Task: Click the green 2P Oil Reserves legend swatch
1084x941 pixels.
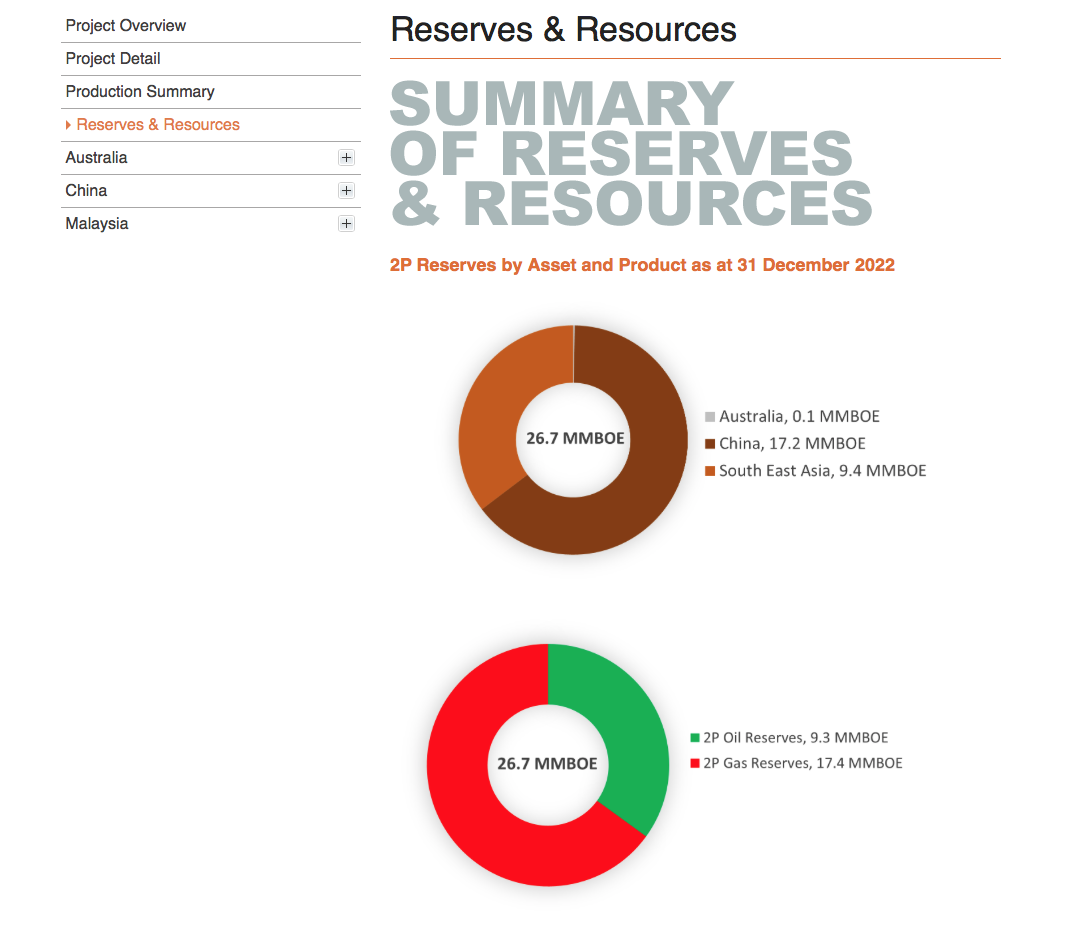Action: [x=695, y=738]
